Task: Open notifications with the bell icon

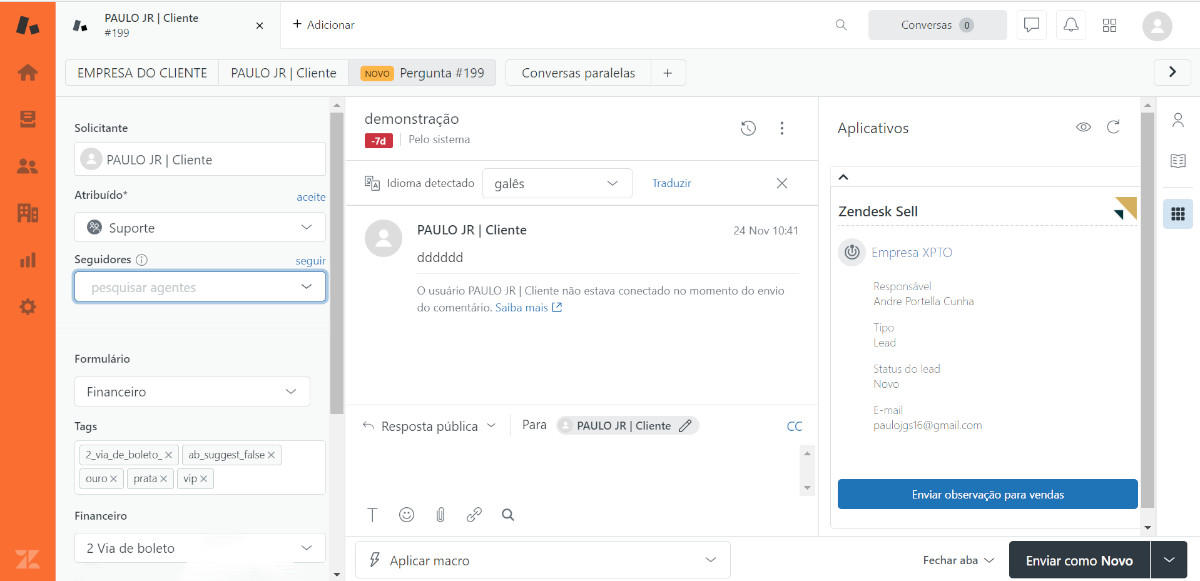Action: tap(1070, 24)
